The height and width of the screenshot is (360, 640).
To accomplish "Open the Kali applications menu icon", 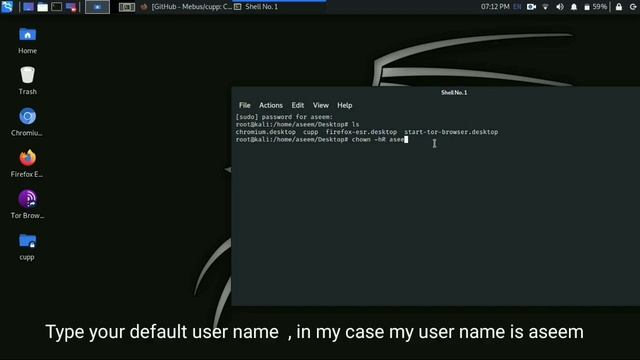I will (x=7, y=7).
